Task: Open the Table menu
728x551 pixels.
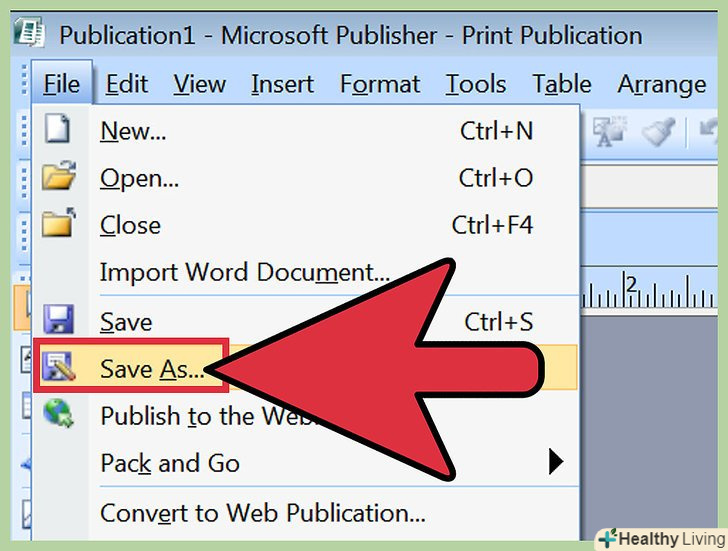Action: 562,84
